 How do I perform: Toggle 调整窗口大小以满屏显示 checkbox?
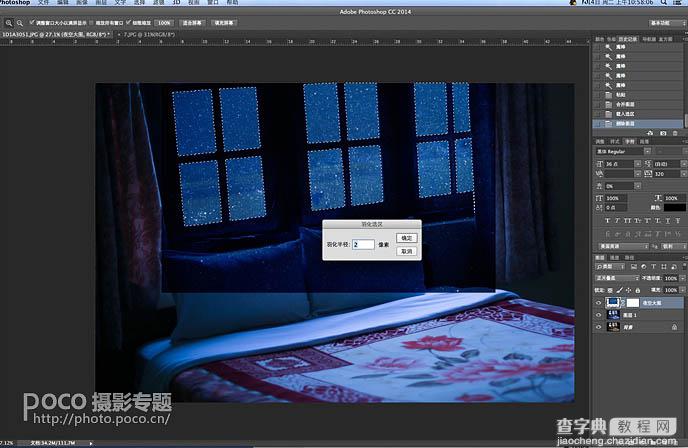pos(32,22)
